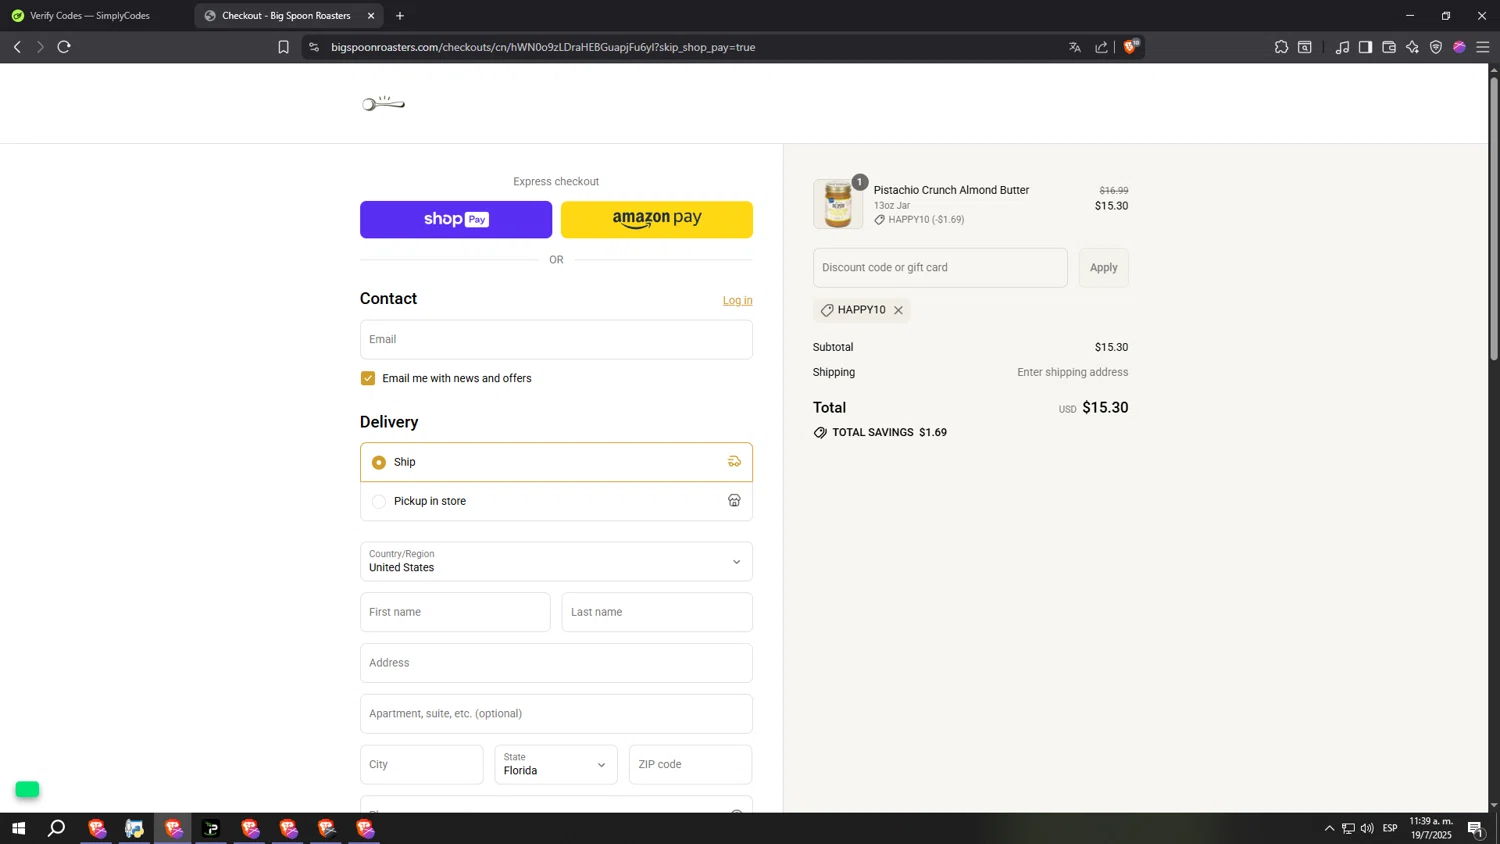Open the State dropdown
The image size is (1500, 844).
tap(556, 764)
